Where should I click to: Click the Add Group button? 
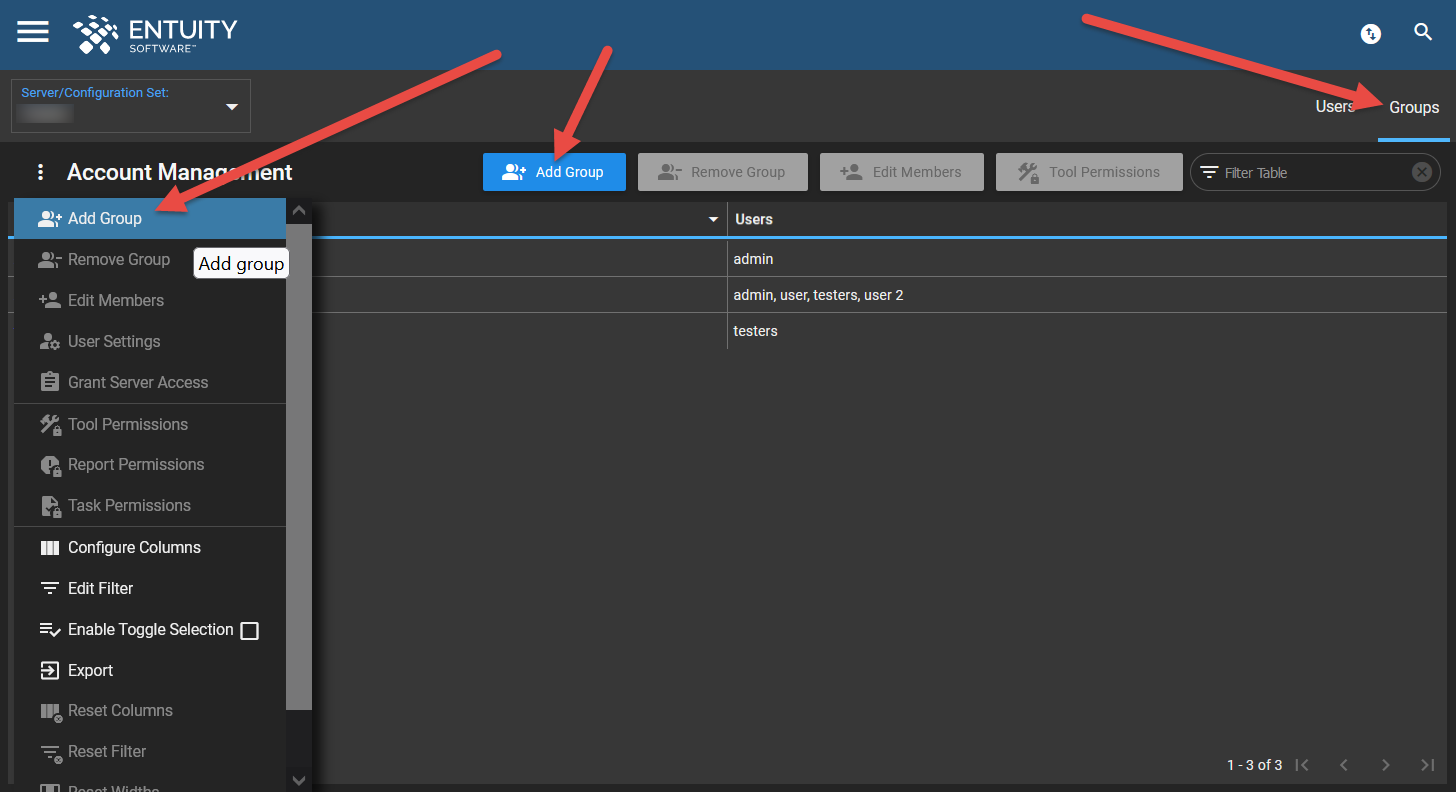(554, 171)
